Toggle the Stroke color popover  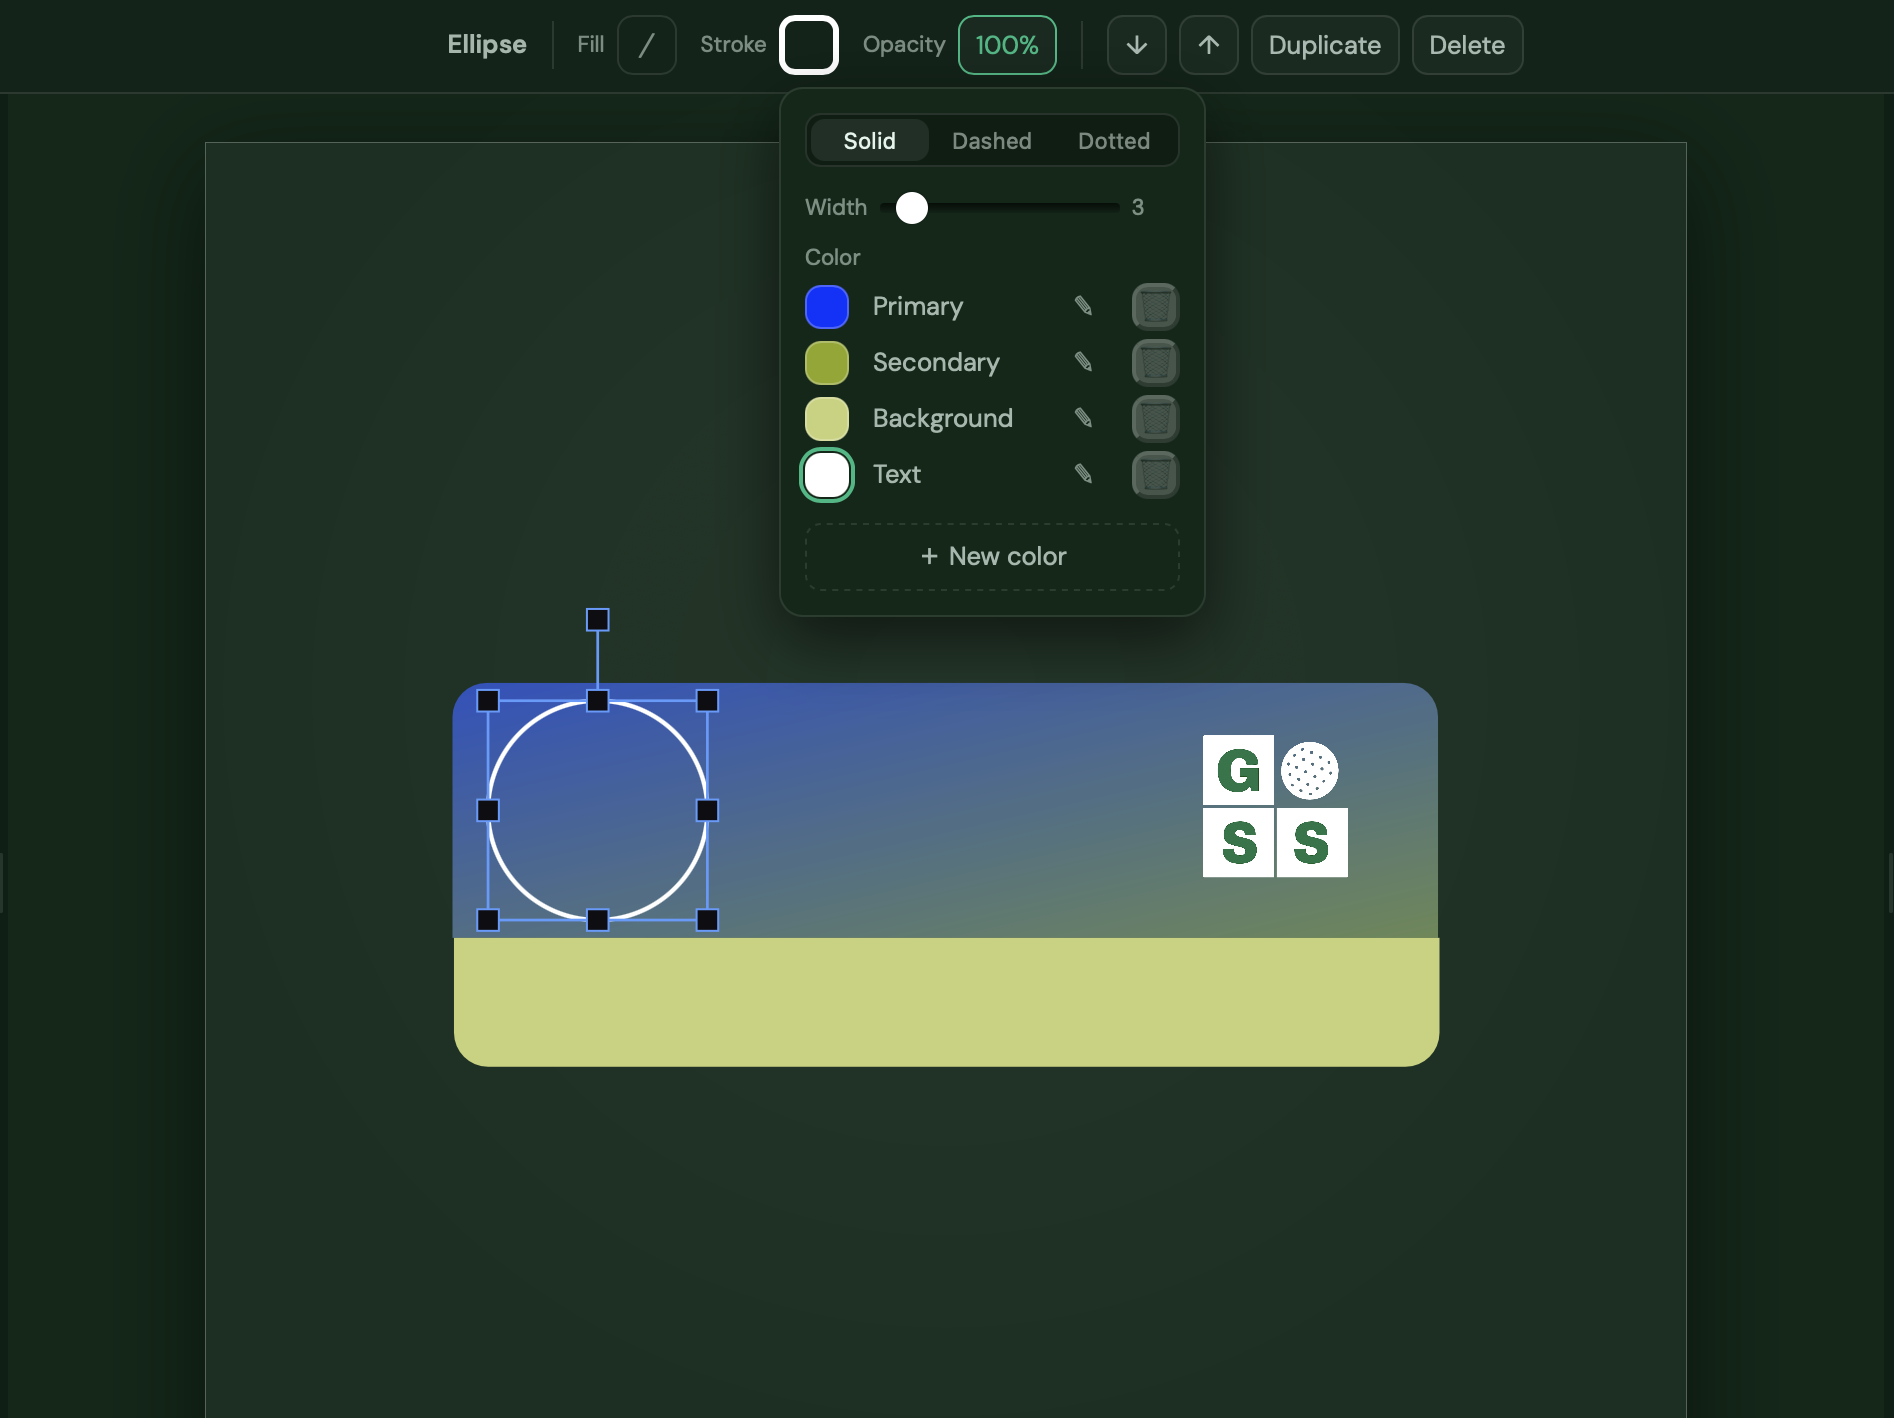coord(808,45)
